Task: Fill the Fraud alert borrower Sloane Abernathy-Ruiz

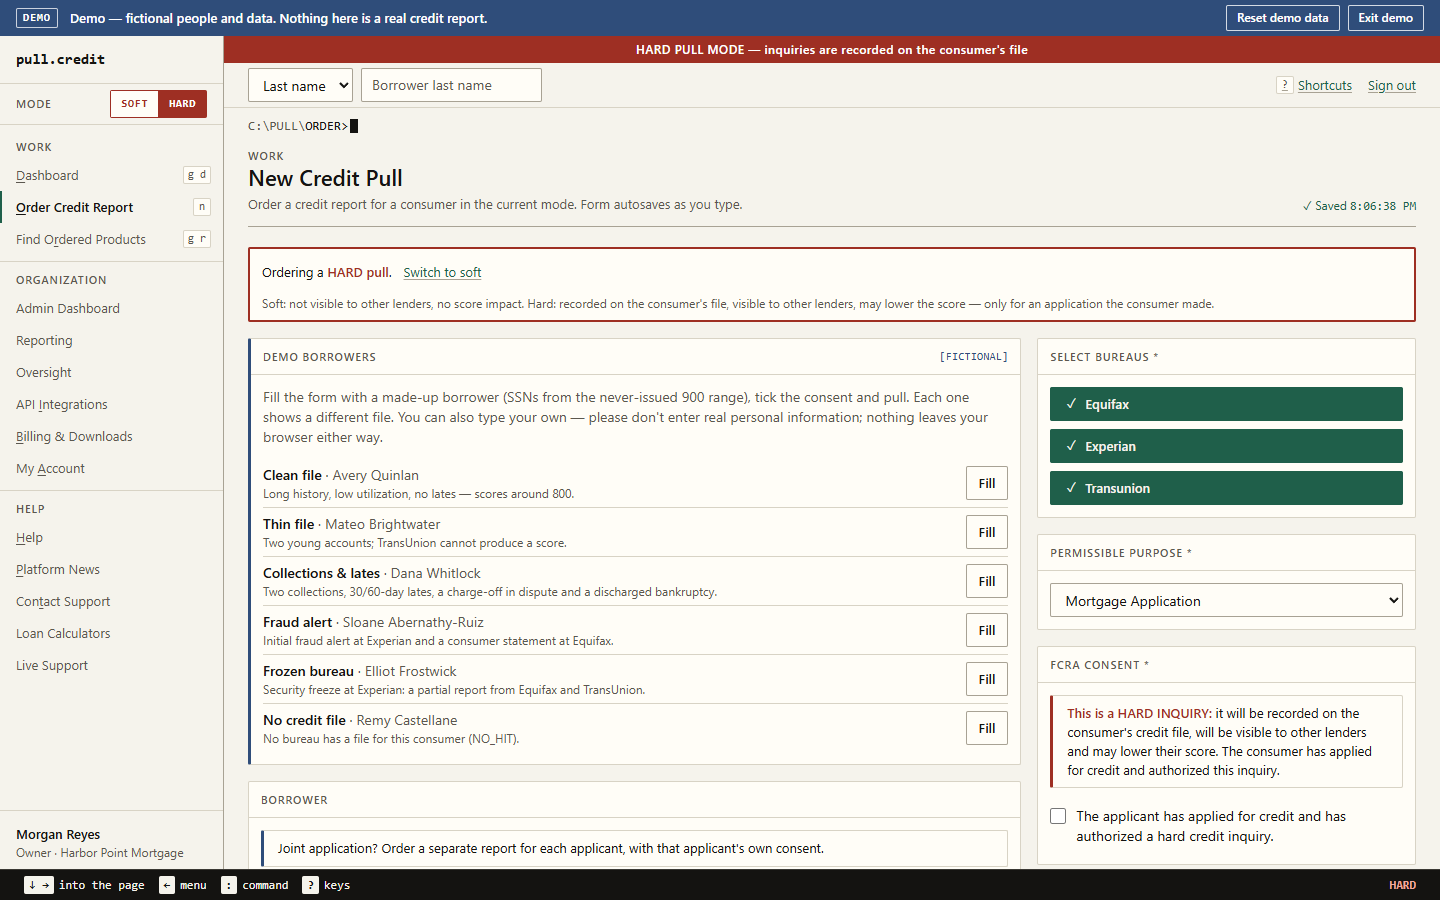Action: [987, 630]
